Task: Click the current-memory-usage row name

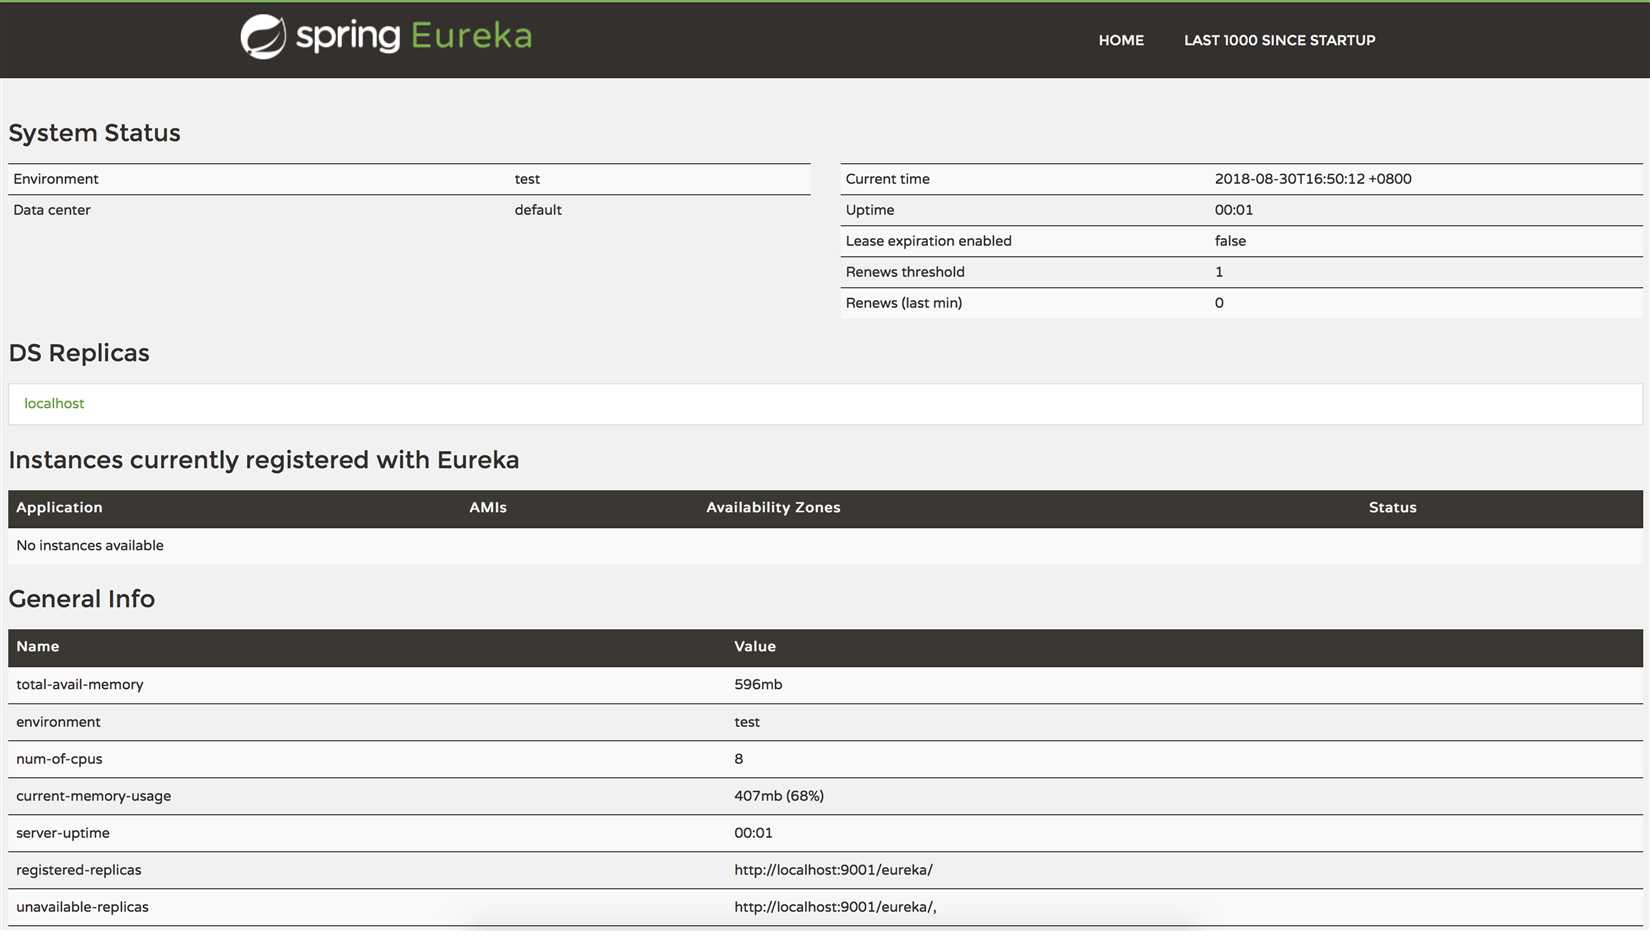Action: click(x=93, y=796)
